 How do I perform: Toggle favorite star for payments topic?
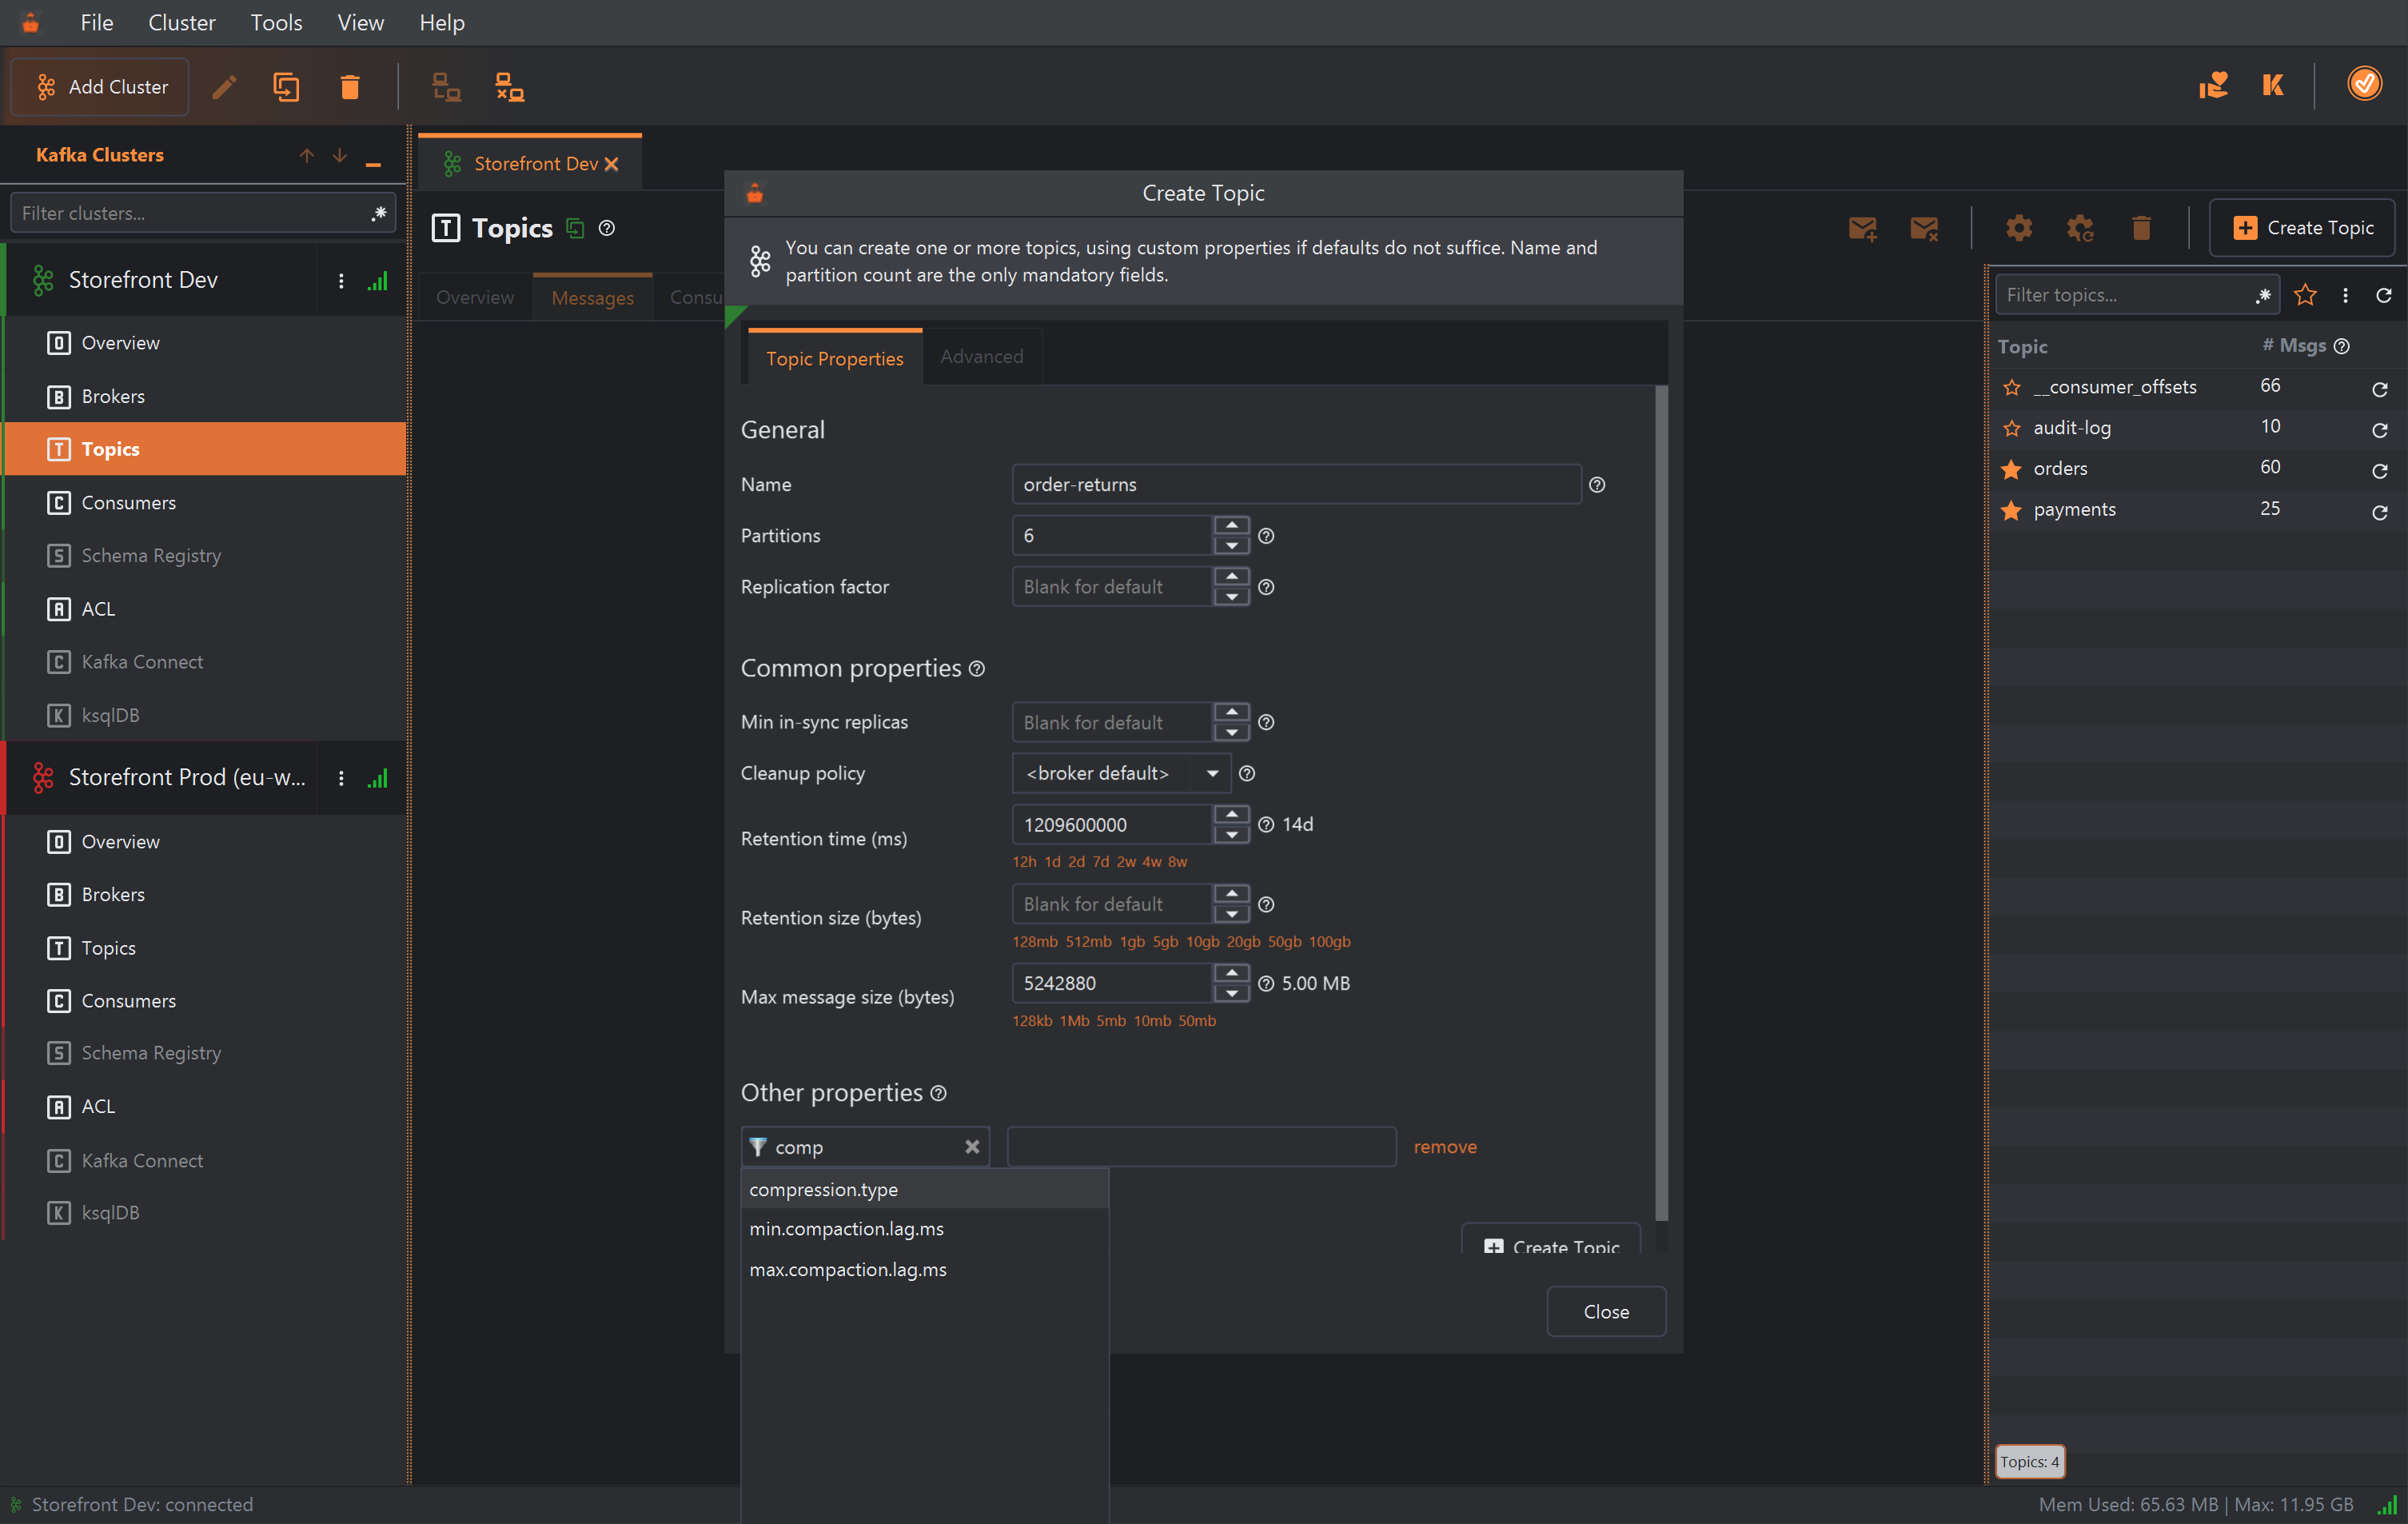point(2012,510)
